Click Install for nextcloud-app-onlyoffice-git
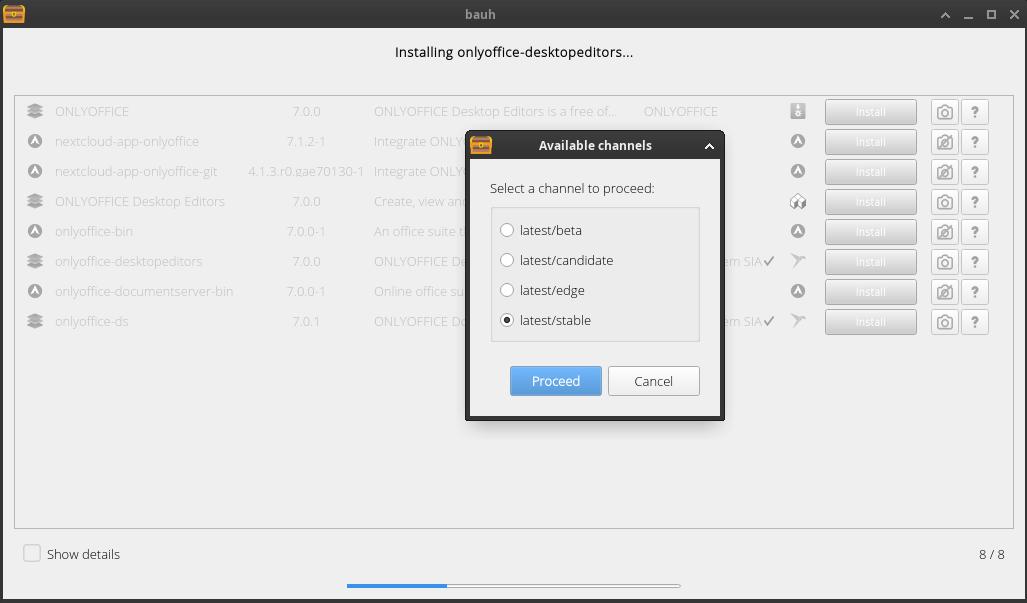This screenshot has height=603, width=1027. click(870, 172)
